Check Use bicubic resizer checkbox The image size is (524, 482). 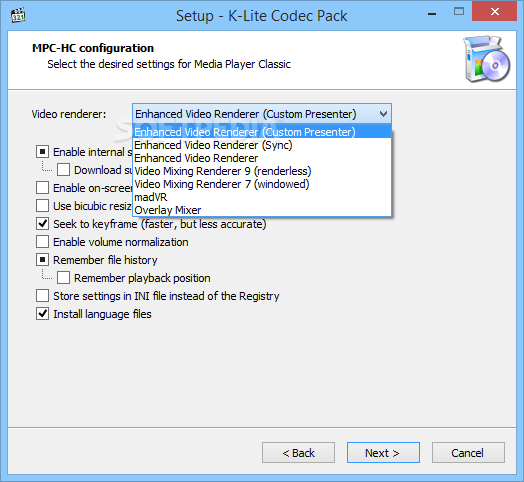click(42, 206)
